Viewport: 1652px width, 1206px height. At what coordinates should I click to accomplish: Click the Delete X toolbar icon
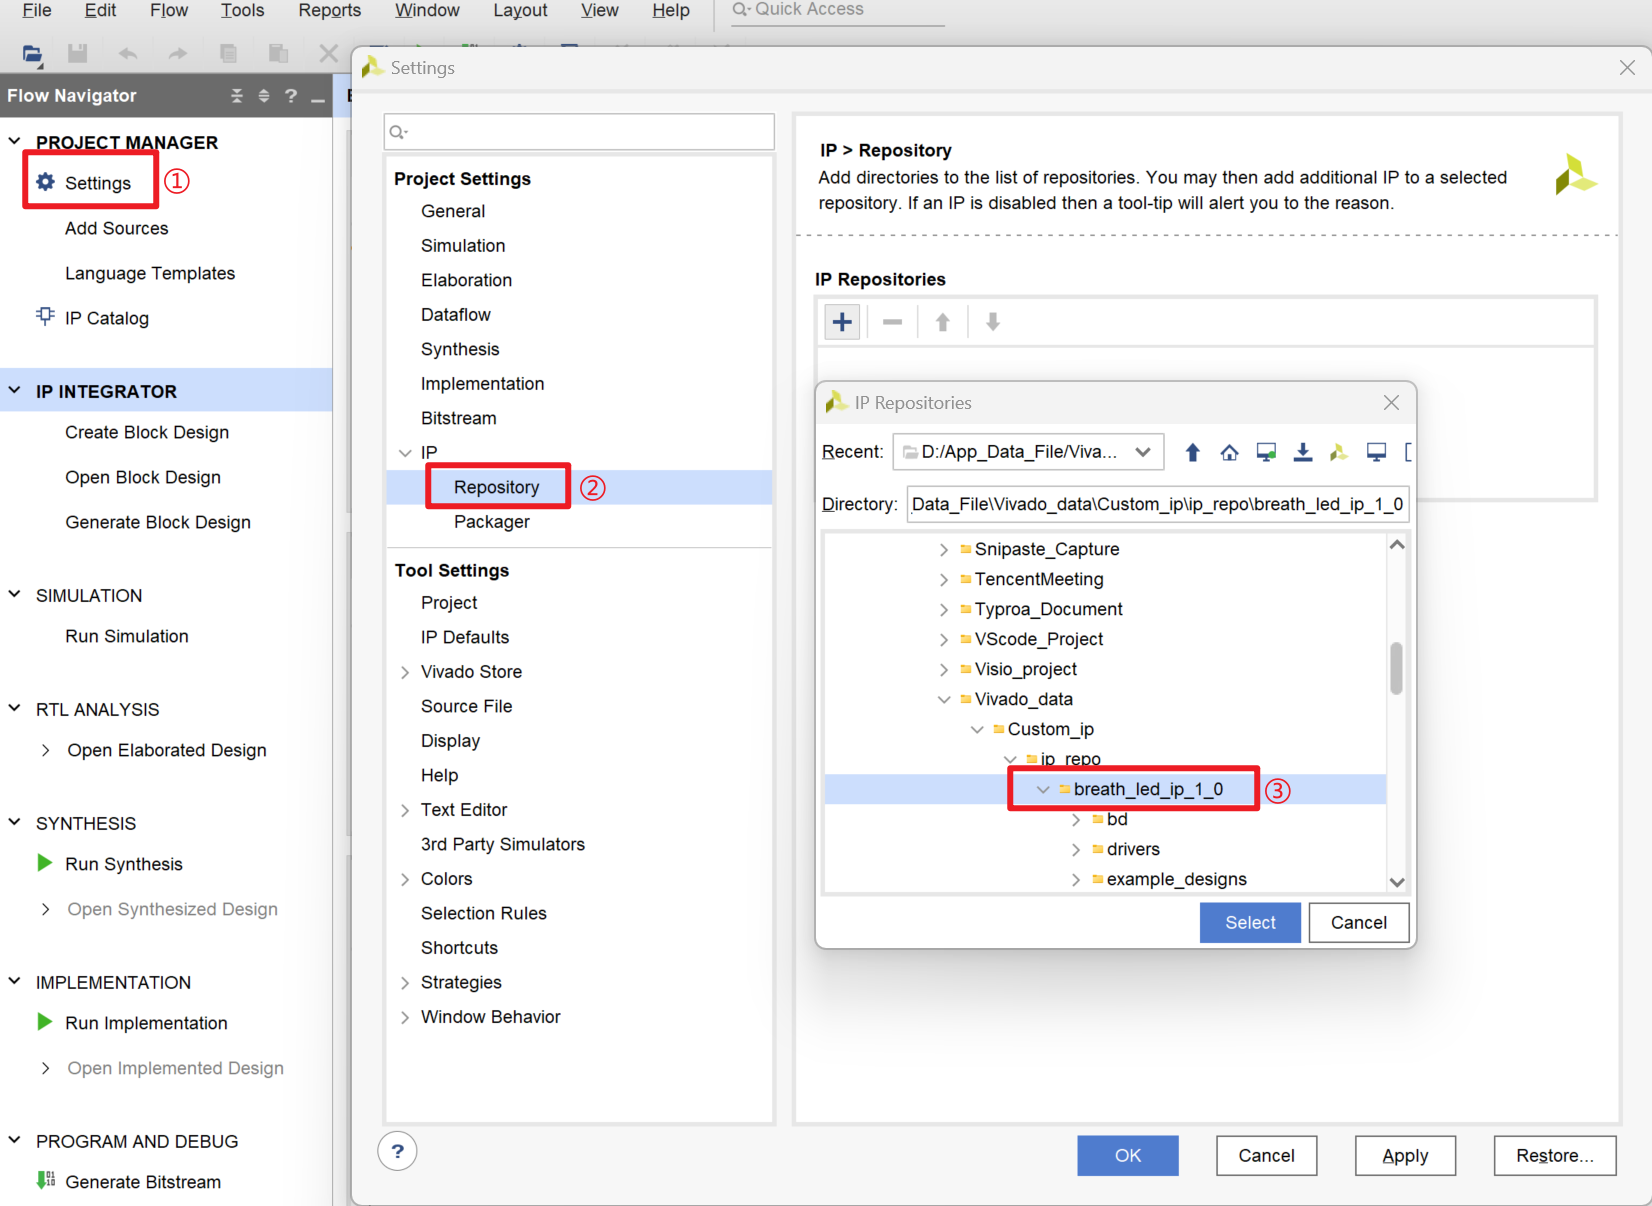point(328,54)
